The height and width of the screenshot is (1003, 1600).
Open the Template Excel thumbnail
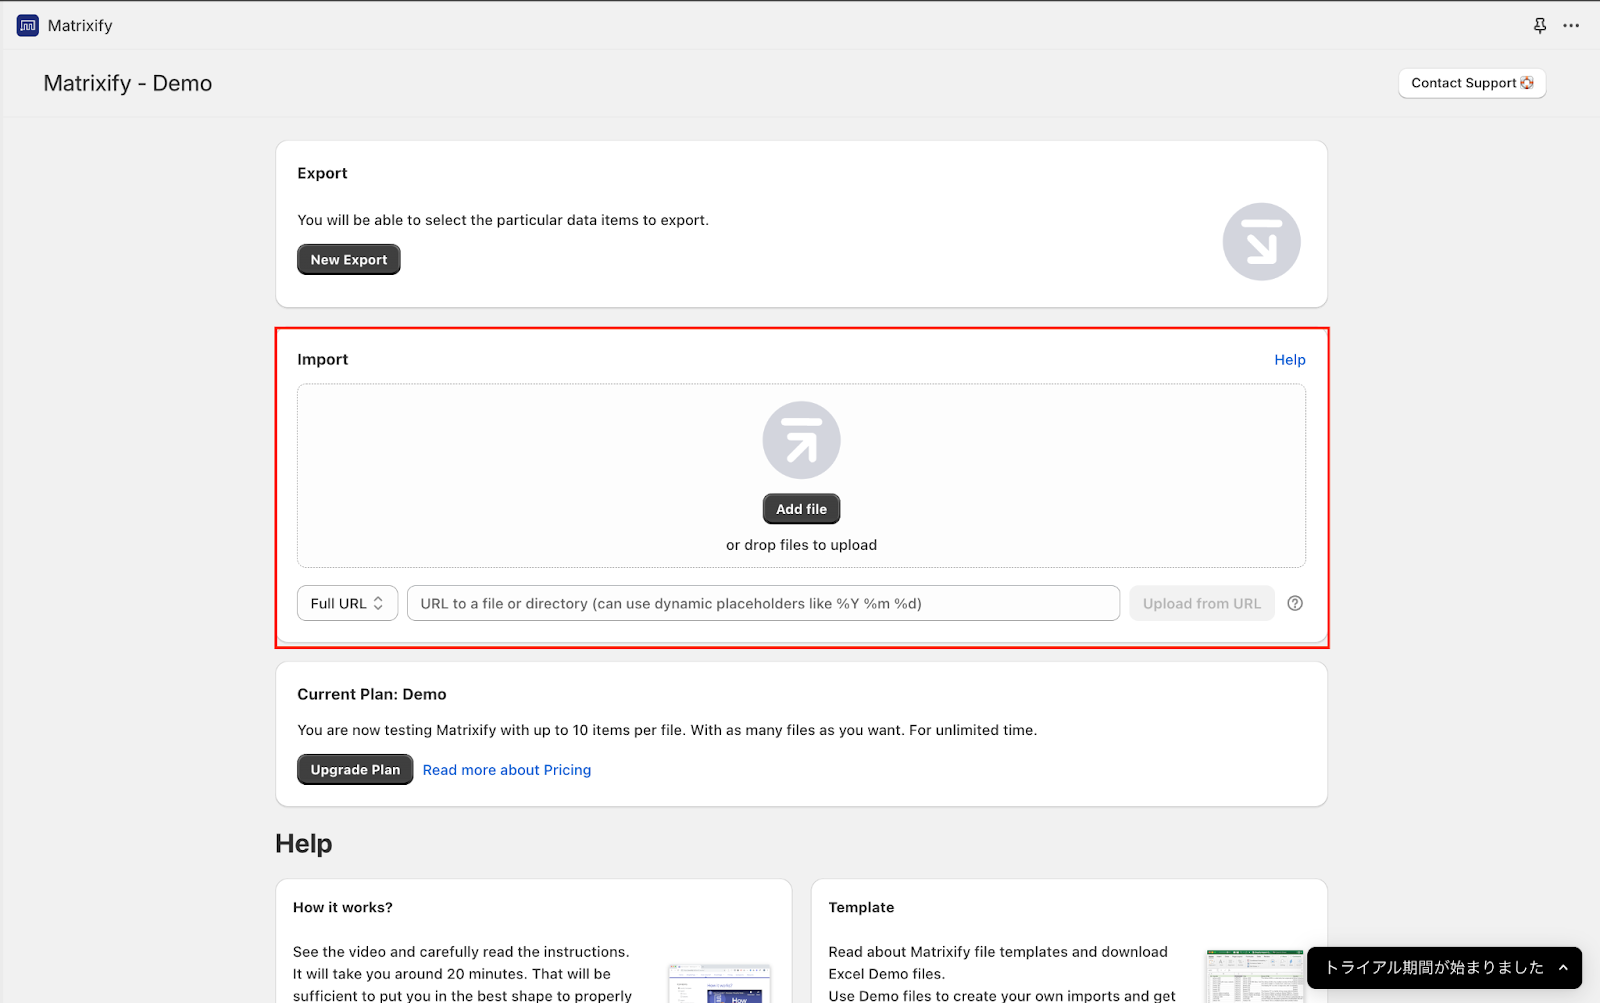(1255, 977)
